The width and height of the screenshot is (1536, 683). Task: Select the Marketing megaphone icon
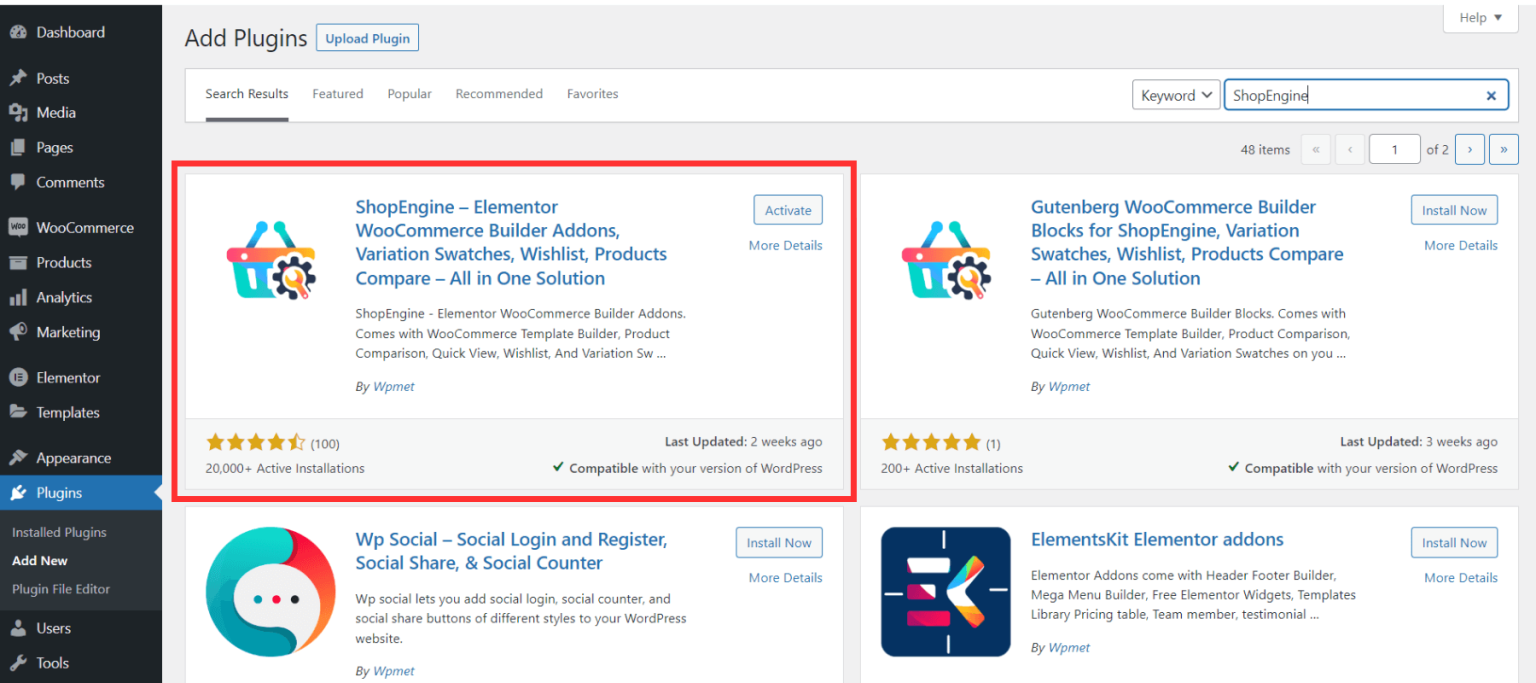click(x=19, y=332)
